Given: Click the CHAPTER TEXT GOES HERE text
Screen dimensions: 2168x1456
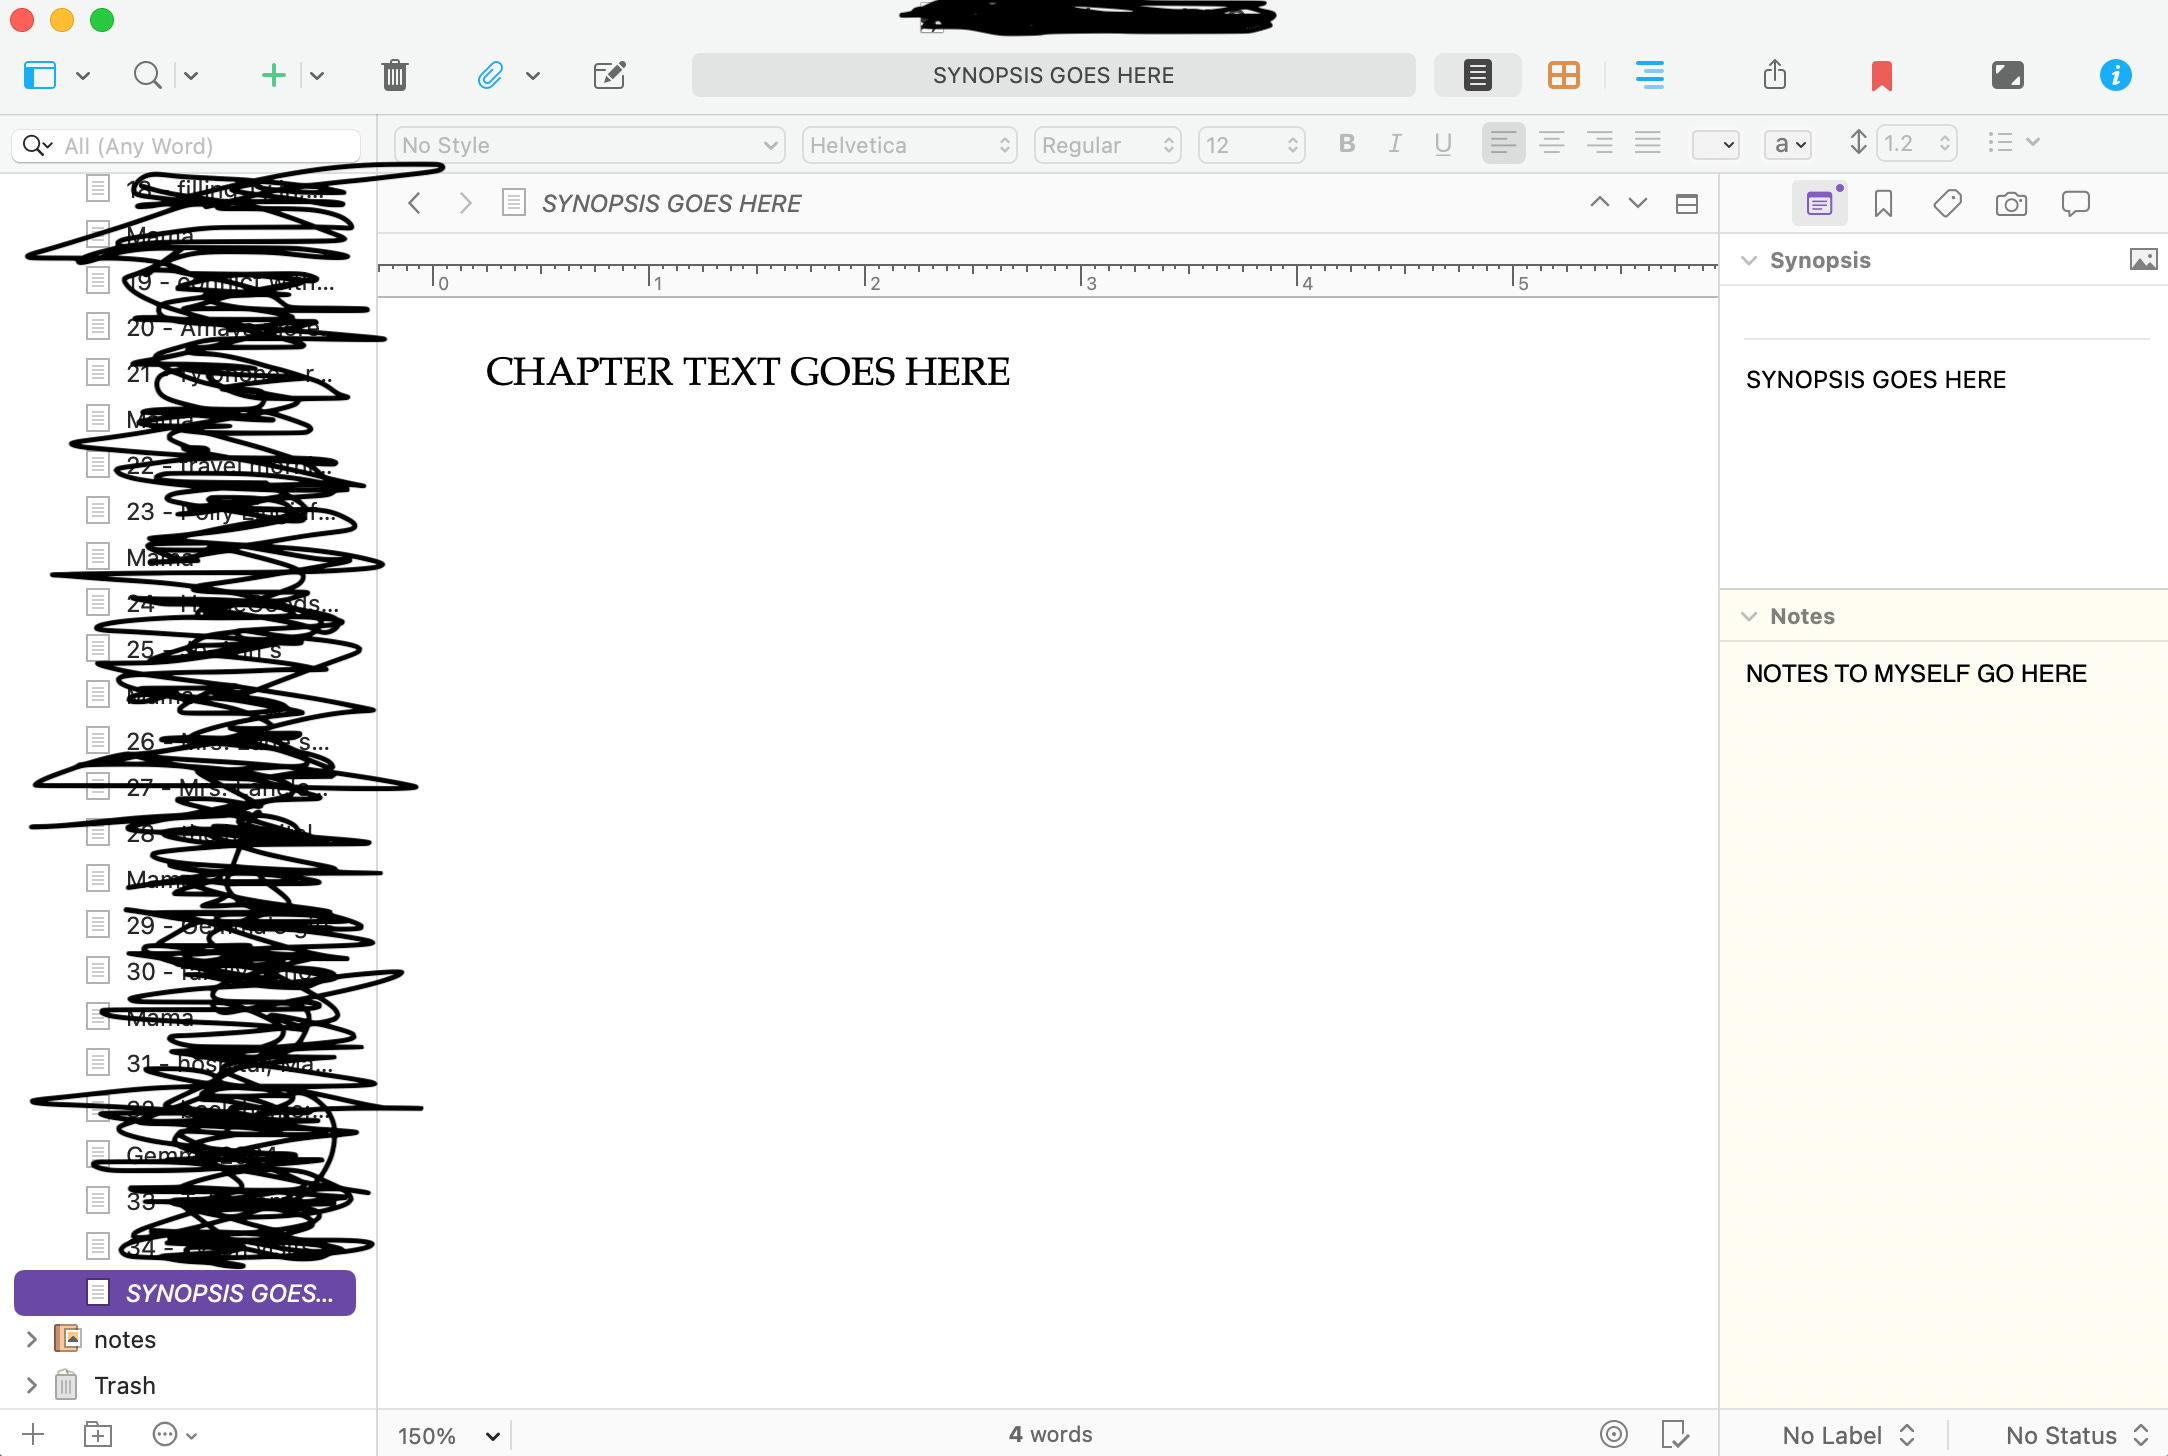Looking at the screenshot, I should tap(747, 372).
